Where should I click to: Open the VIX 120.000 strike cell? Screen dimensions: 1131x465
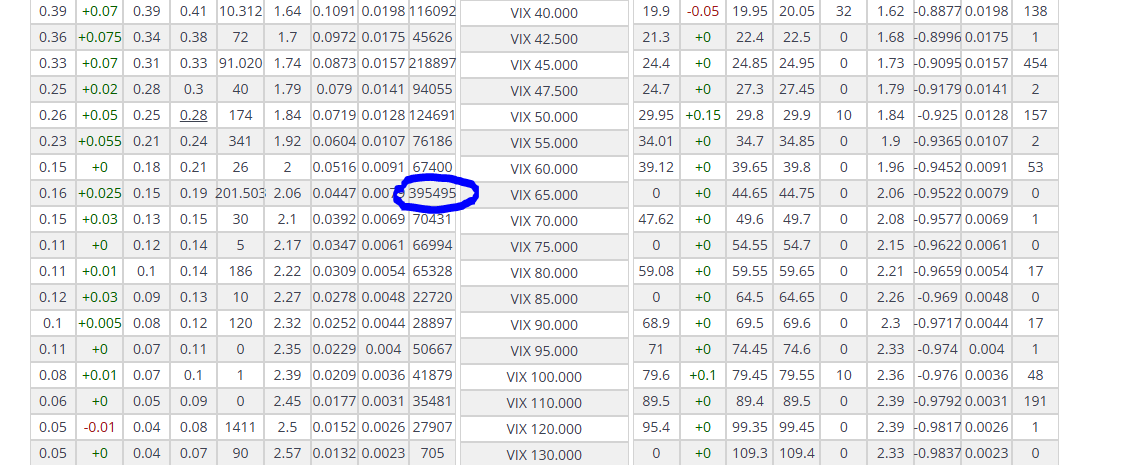544,428
